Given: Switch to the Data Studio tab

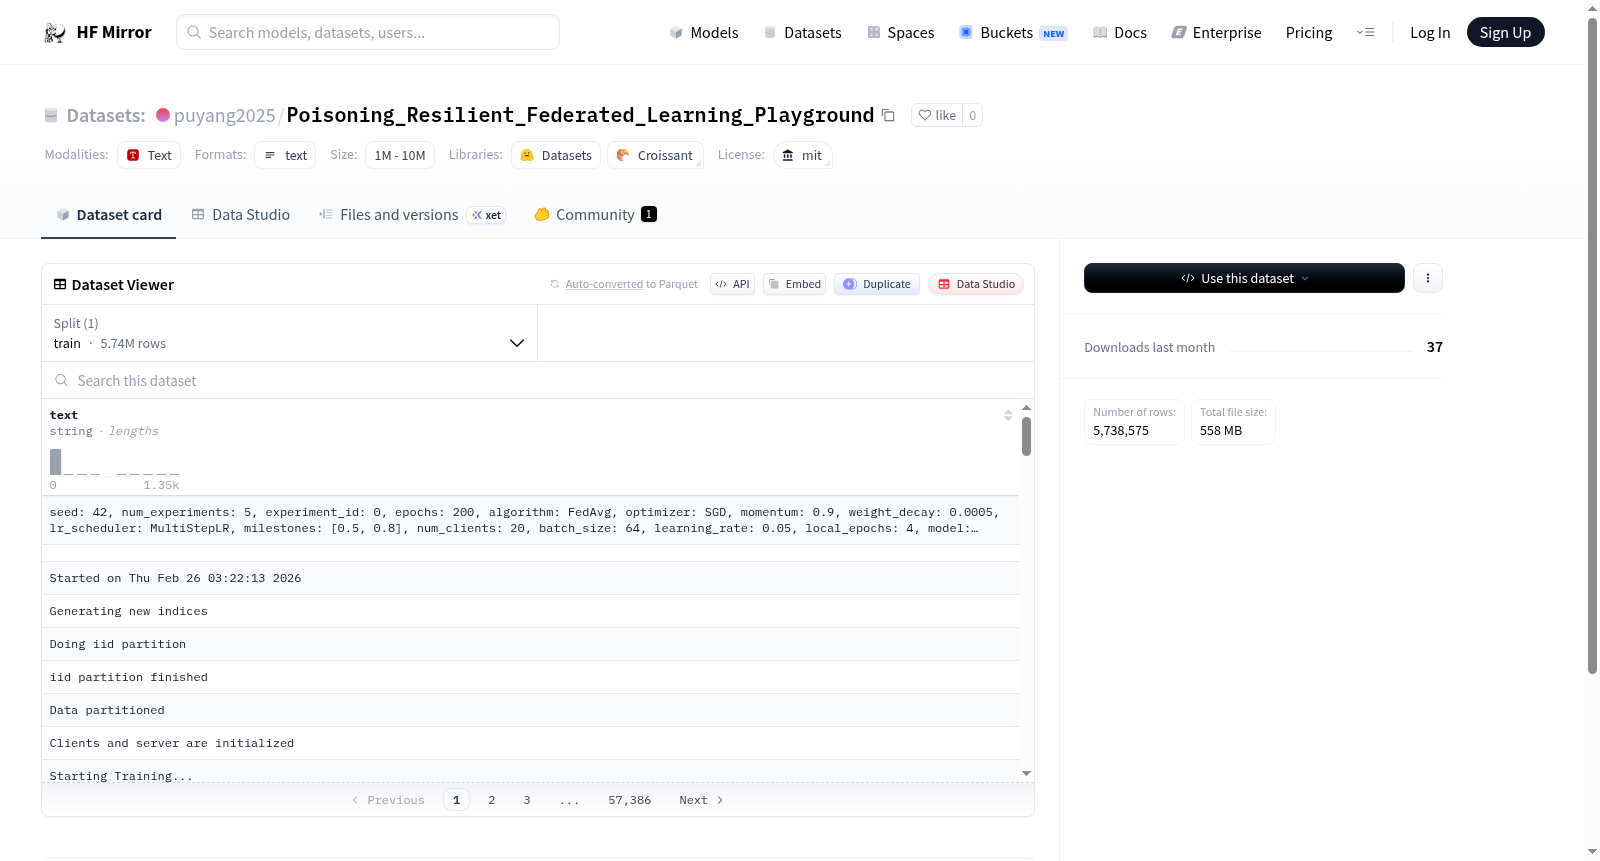Looking at the screenshot, I should (241, 215).
